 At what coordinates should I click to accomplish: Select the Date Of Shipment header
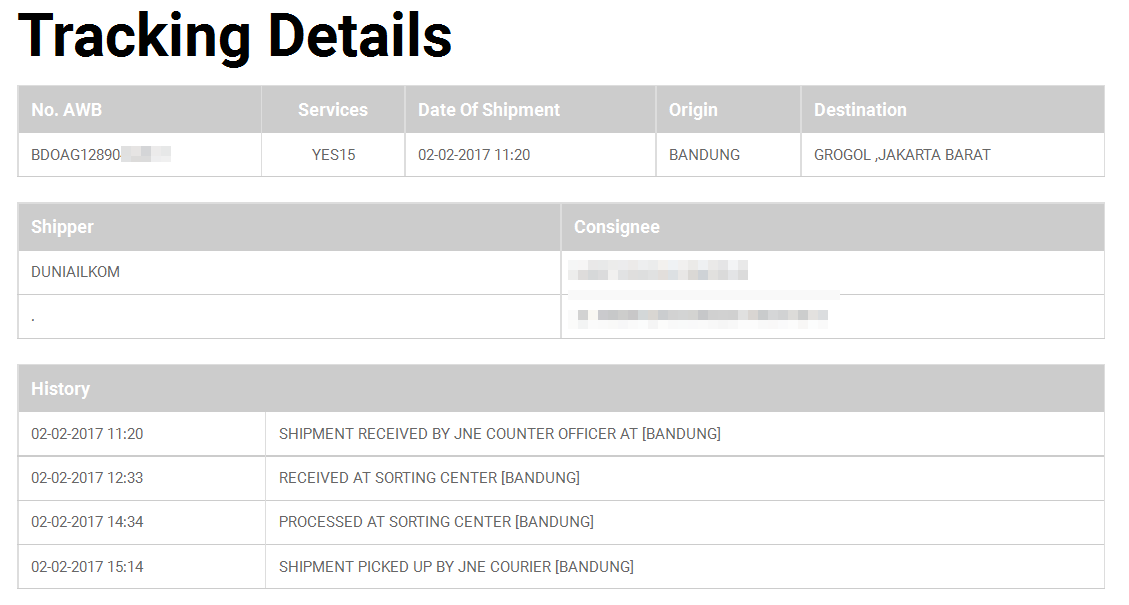[489, 109]
